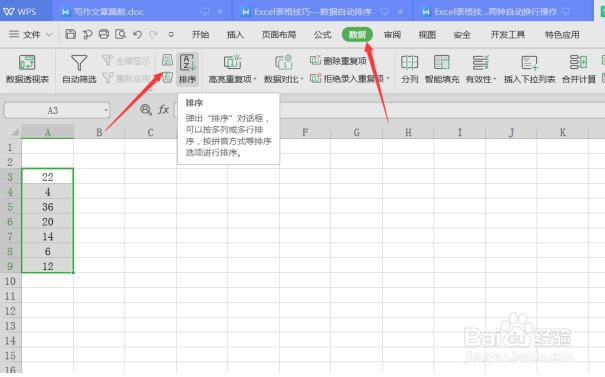
Task: Click 删除重复项 remove duplicates
Action: click(x=338, y=61)
